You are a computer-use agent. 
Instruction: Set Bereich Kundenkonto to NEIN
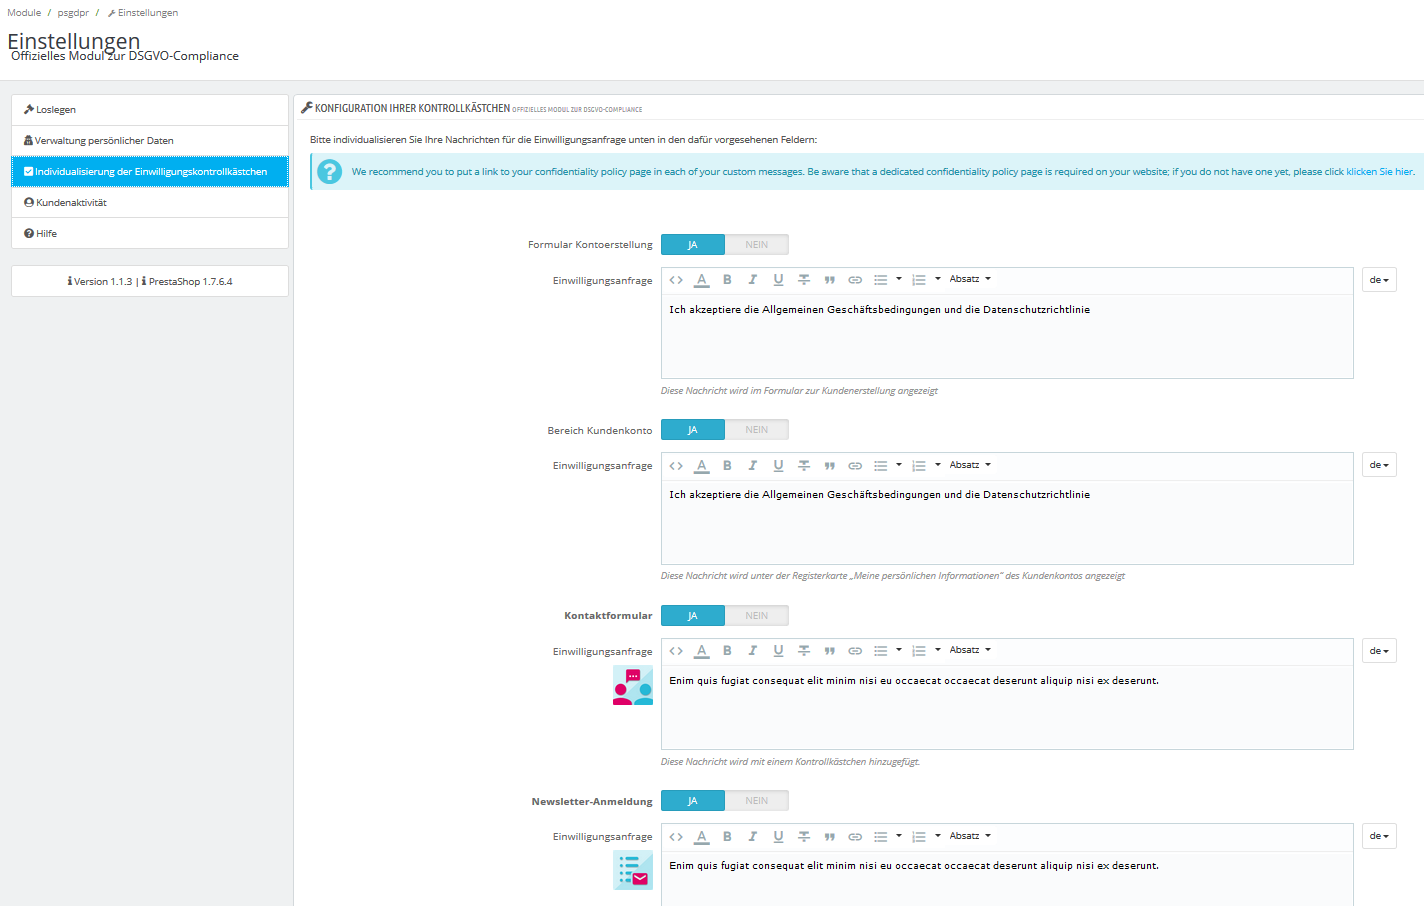click(x=757, y=430)
